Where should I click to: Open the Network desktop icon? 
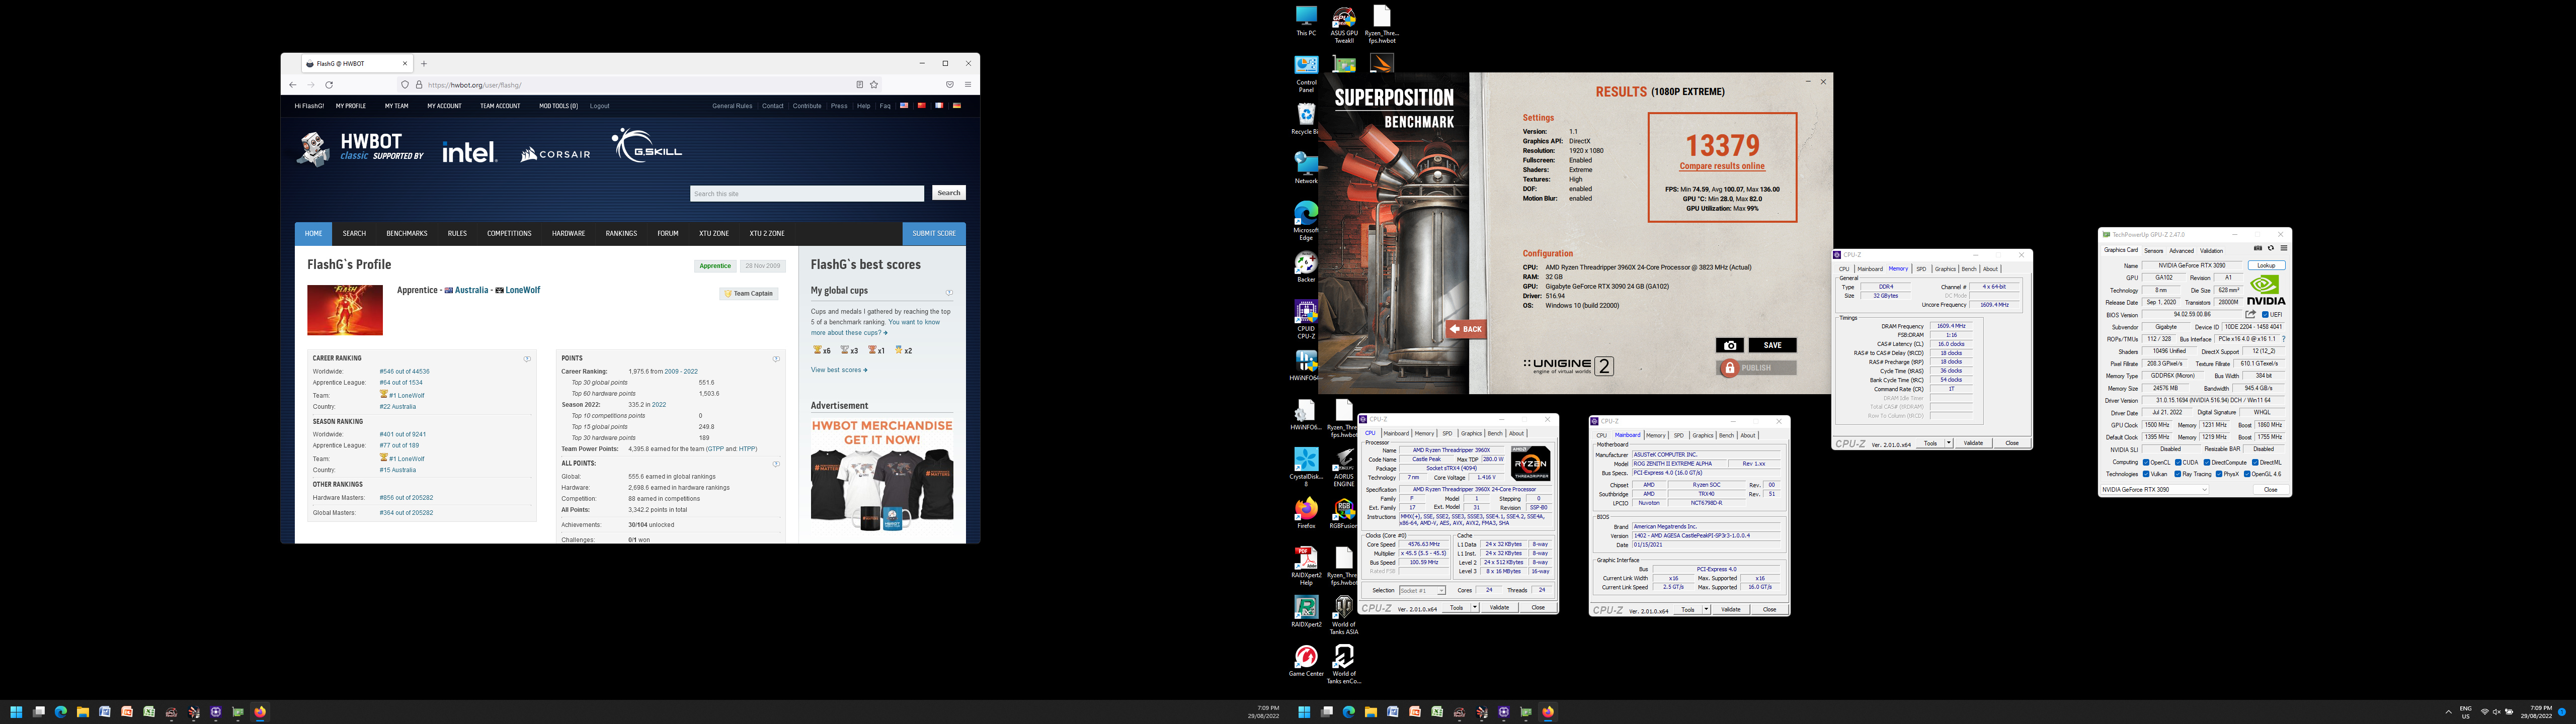pos(1306,168)
